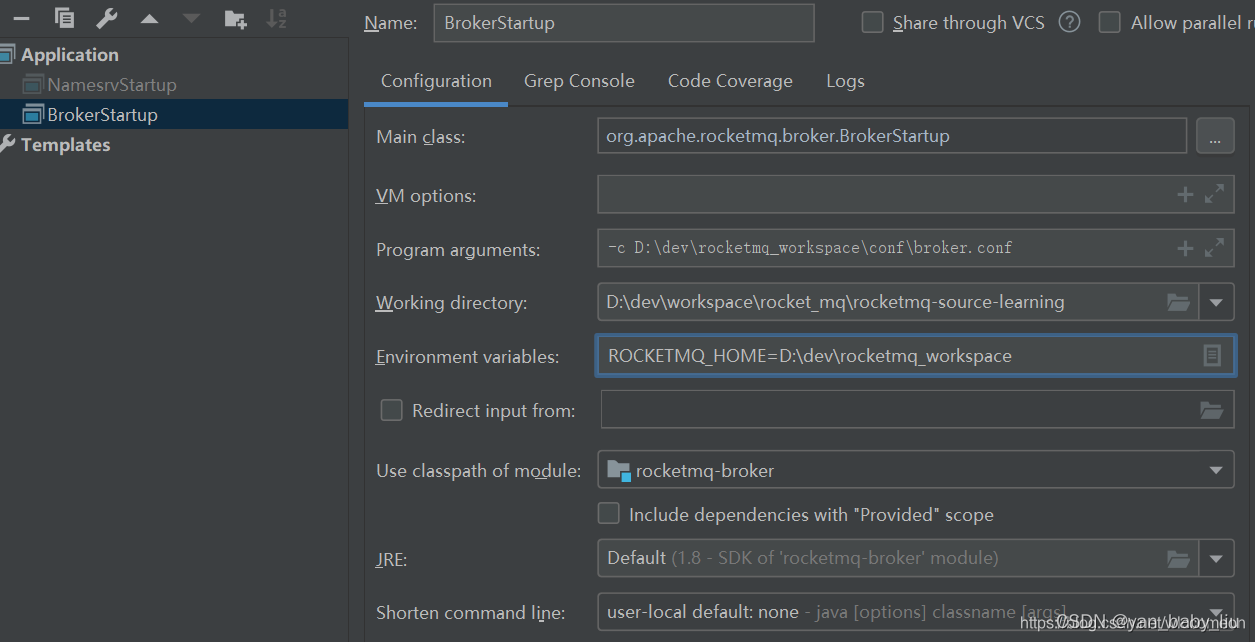This screenshot has width=1255, height=642.
Task: Open Use classpath of module dropdown
Action: click(1216, 470)
